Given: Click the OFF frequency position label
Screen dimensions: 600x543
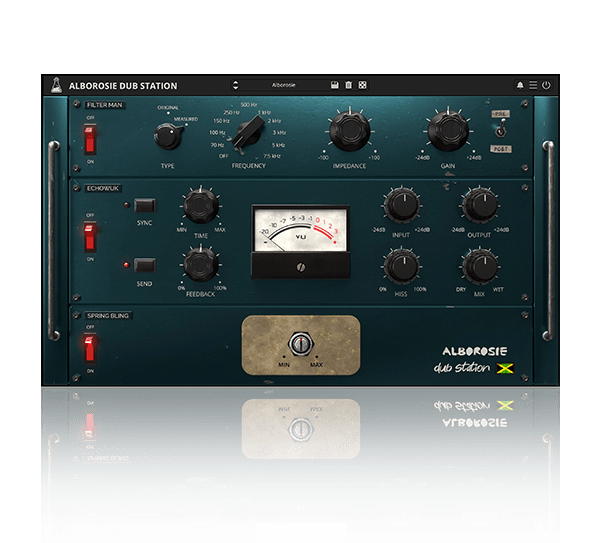Looking at the screenshot, I should (223, 156).
